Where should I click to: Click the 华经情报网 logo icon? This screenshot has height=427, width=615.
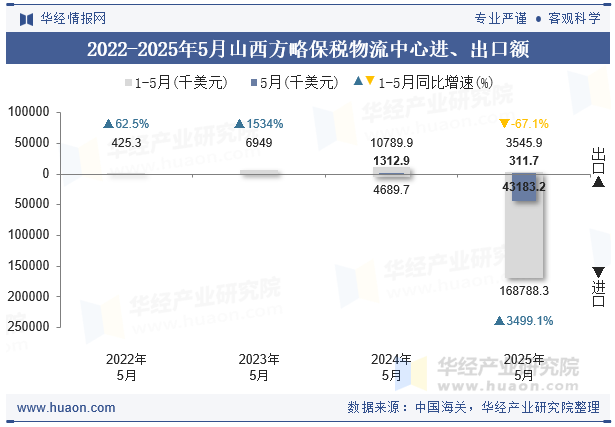click(x=26, y=19)
